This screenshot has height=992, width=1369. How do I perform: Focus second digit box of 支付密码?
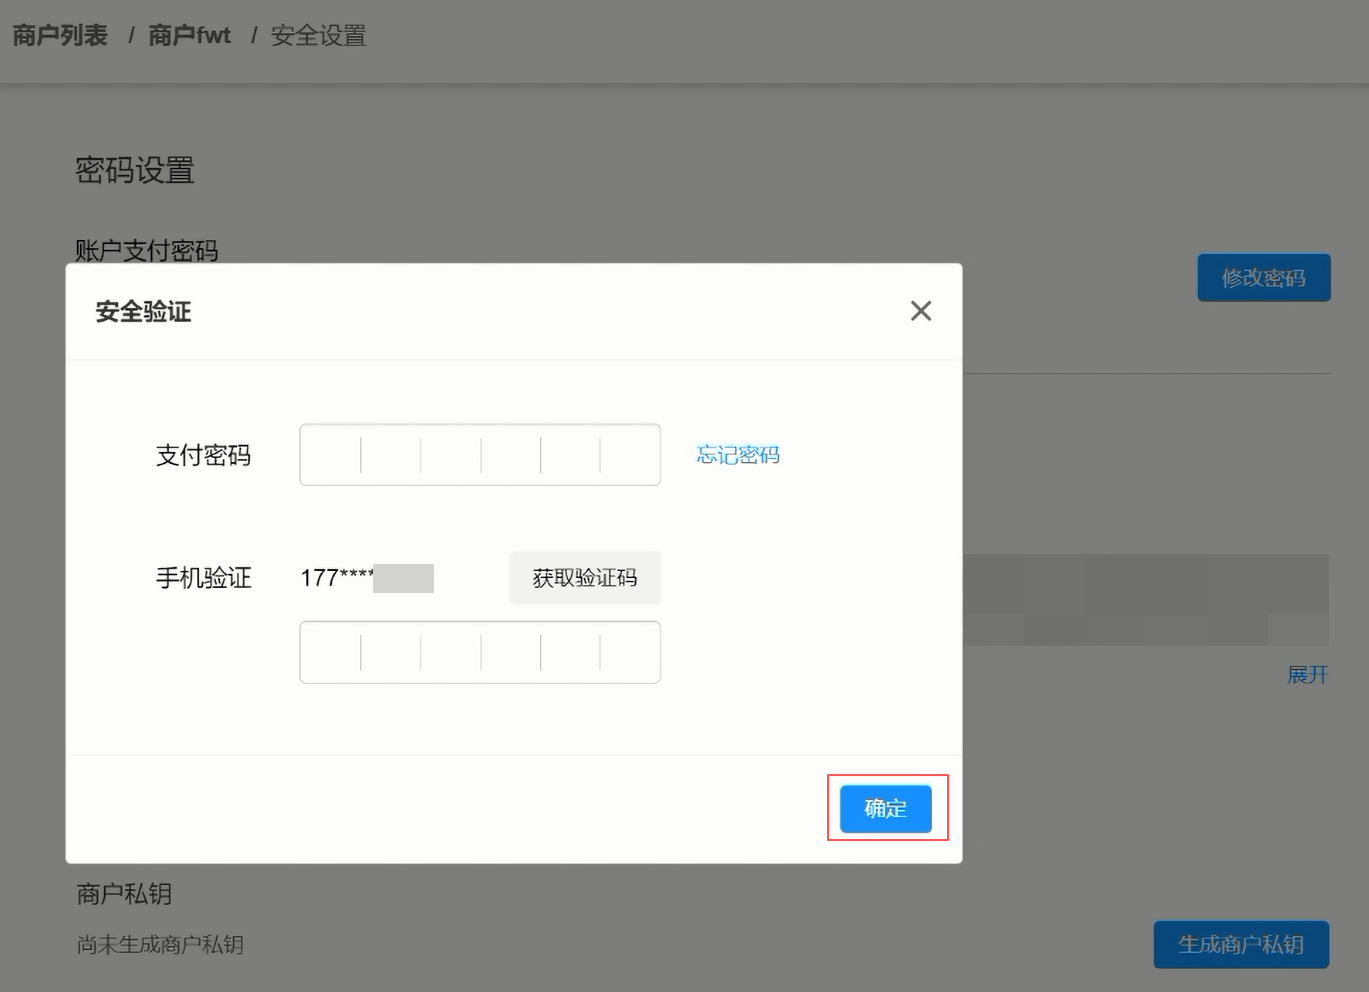click(391, 455)
